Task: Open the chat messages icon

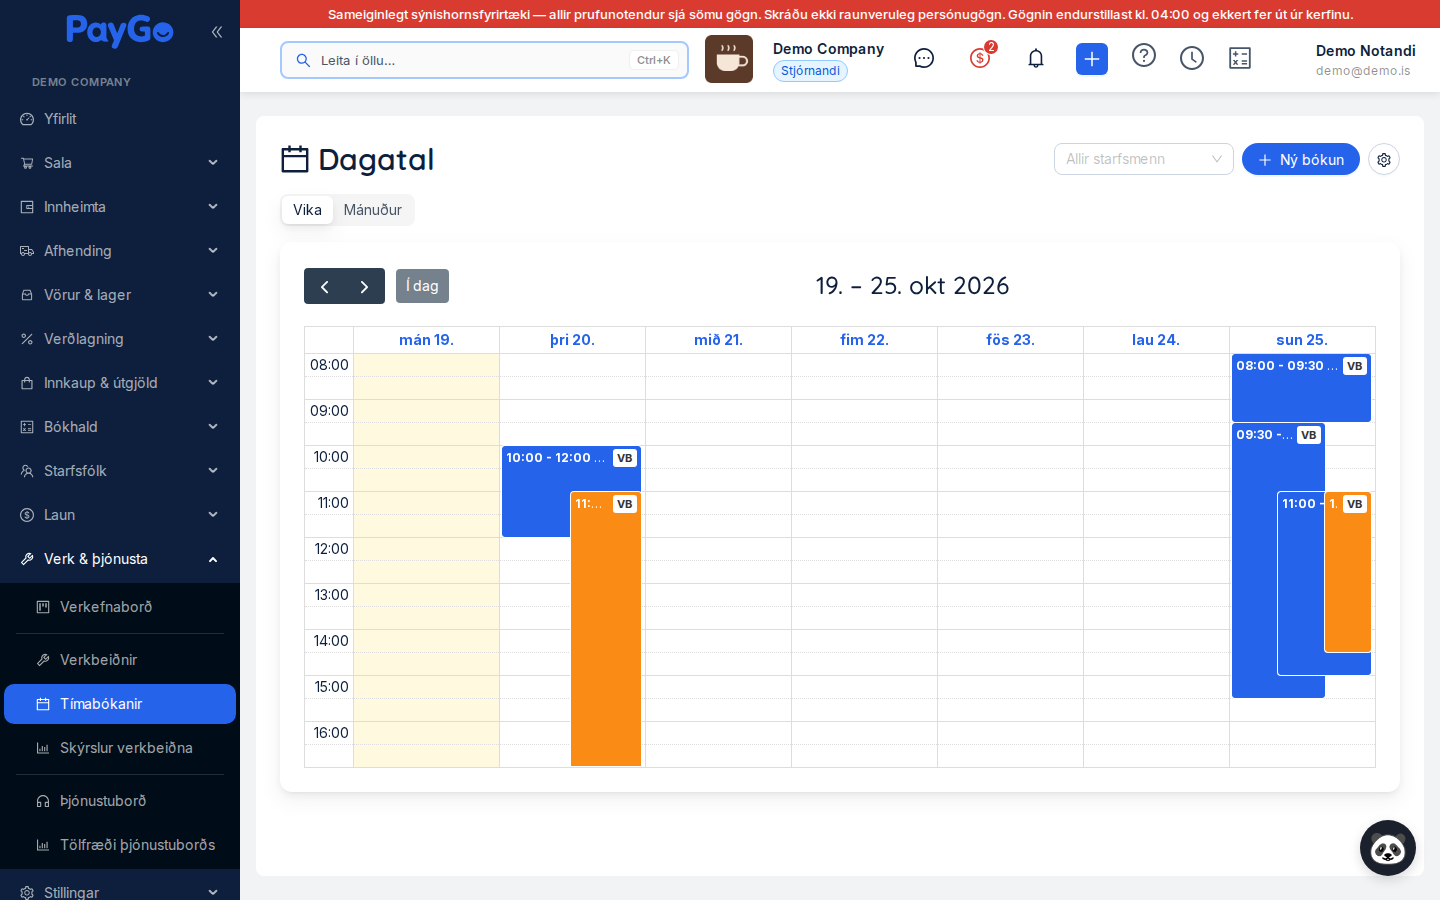Action: (924, 59)
